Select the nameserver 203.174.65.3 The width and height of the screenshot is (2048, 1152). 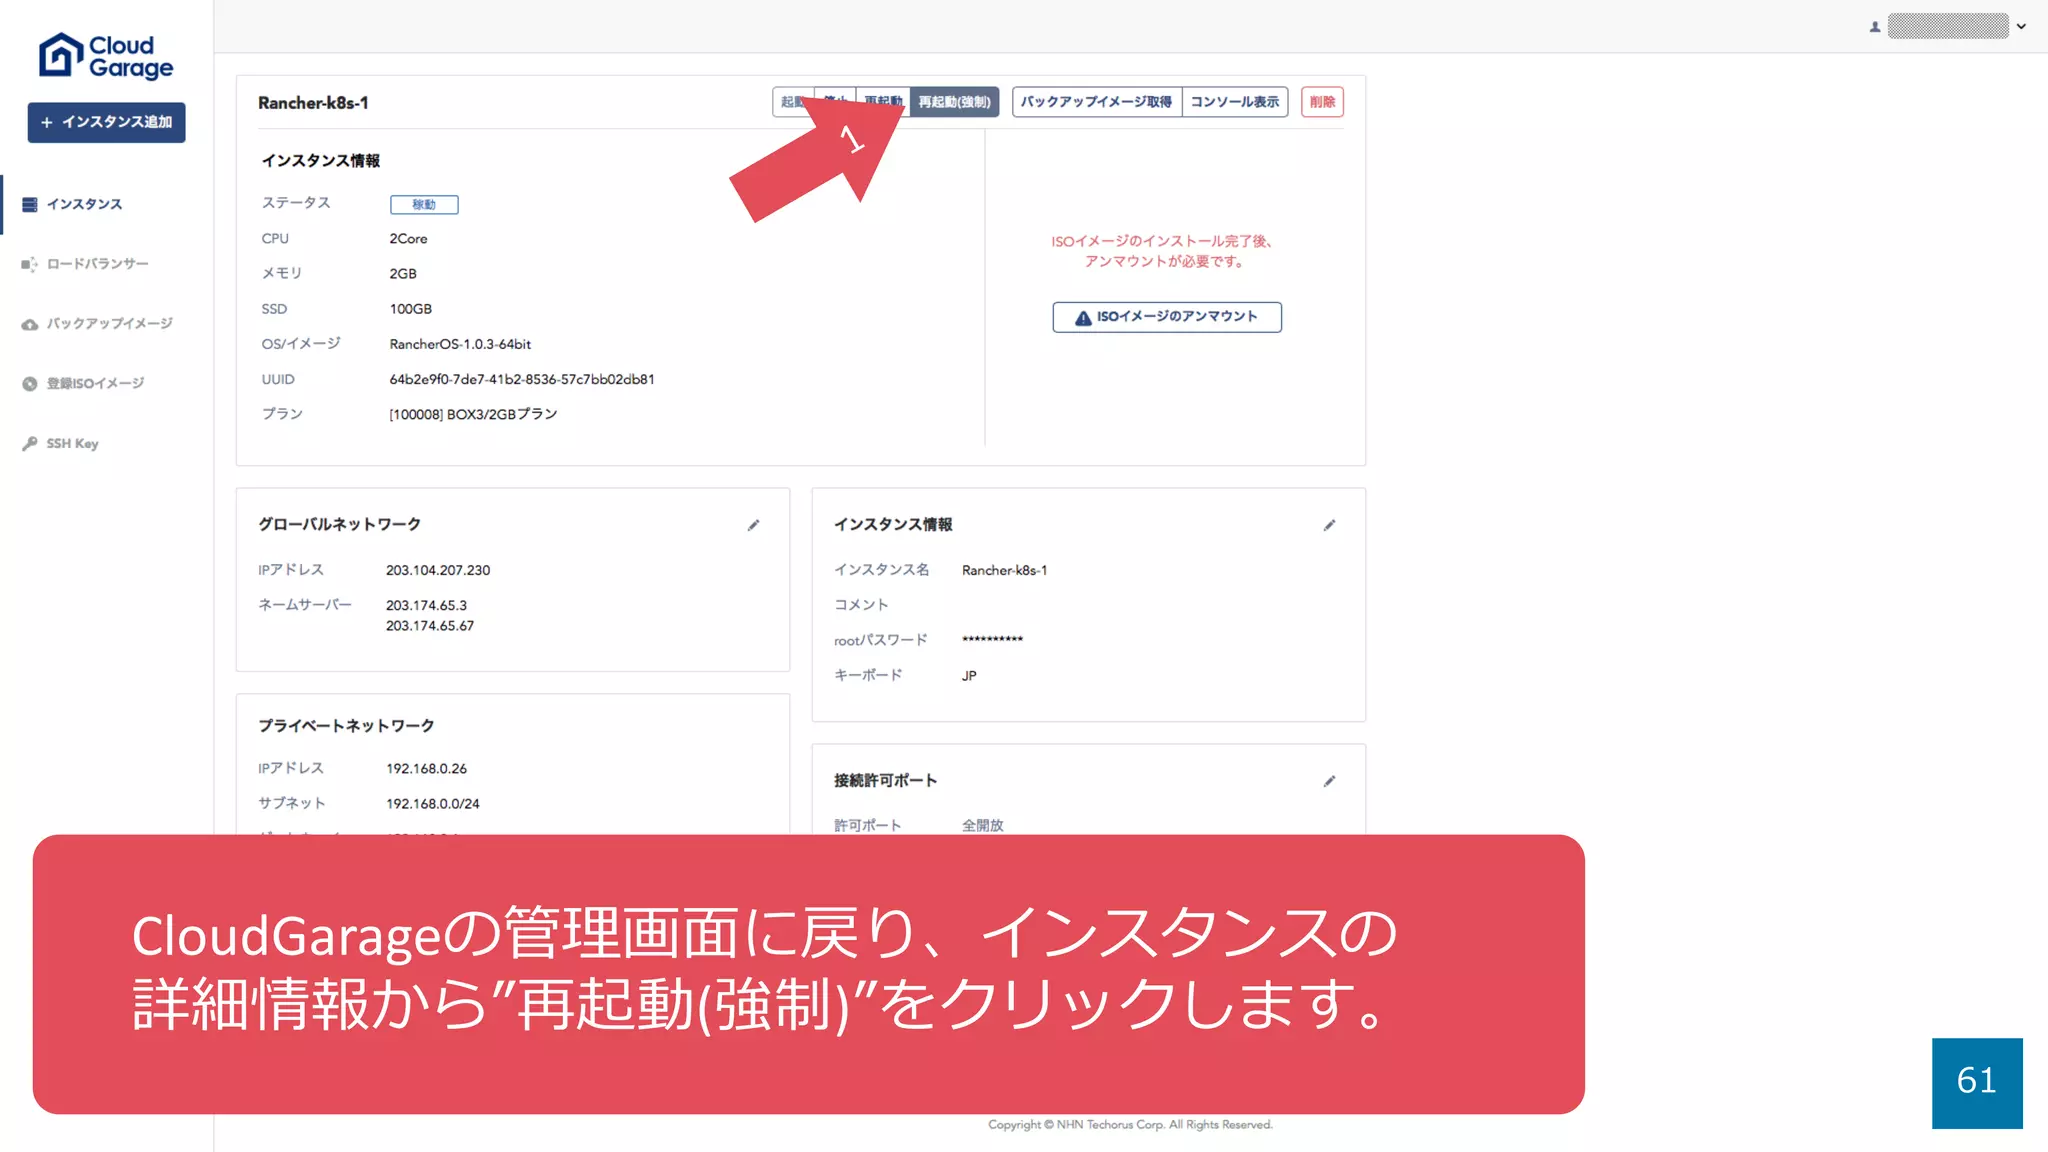[x=426, y=605]
